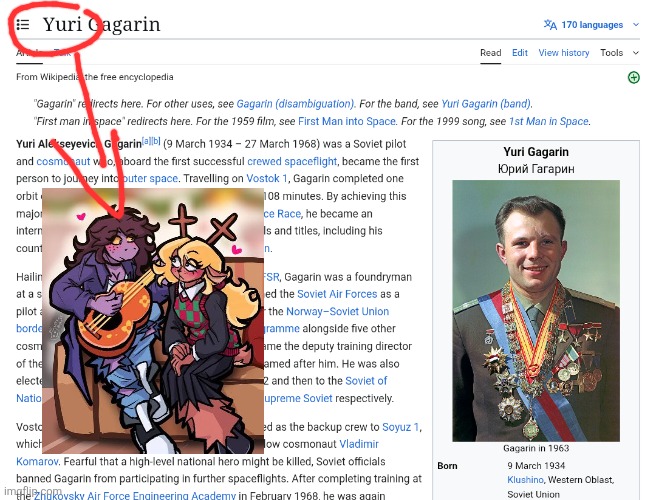Switch to the Read tab

[490, 53]
